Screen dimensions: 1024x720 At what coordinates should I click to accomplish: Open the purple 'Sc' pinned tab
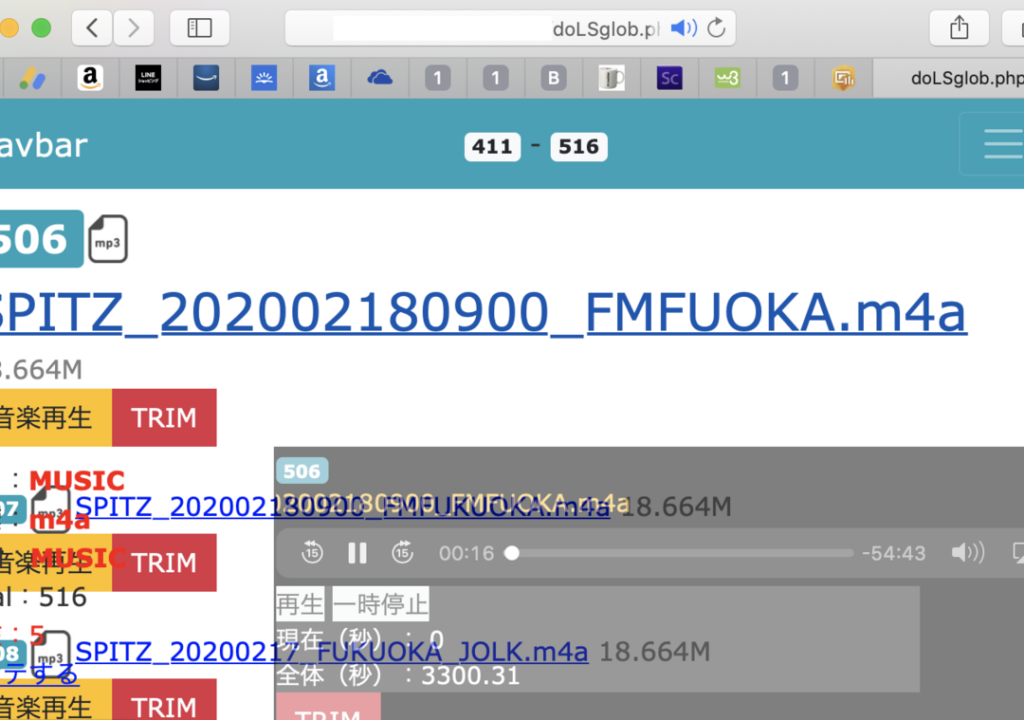[x=669, y=78]
